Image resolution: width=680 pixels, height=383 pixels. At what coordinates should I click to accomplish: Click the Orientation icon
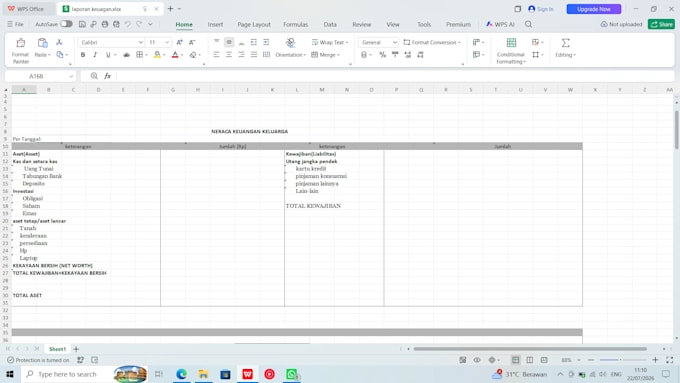point(290,43)
